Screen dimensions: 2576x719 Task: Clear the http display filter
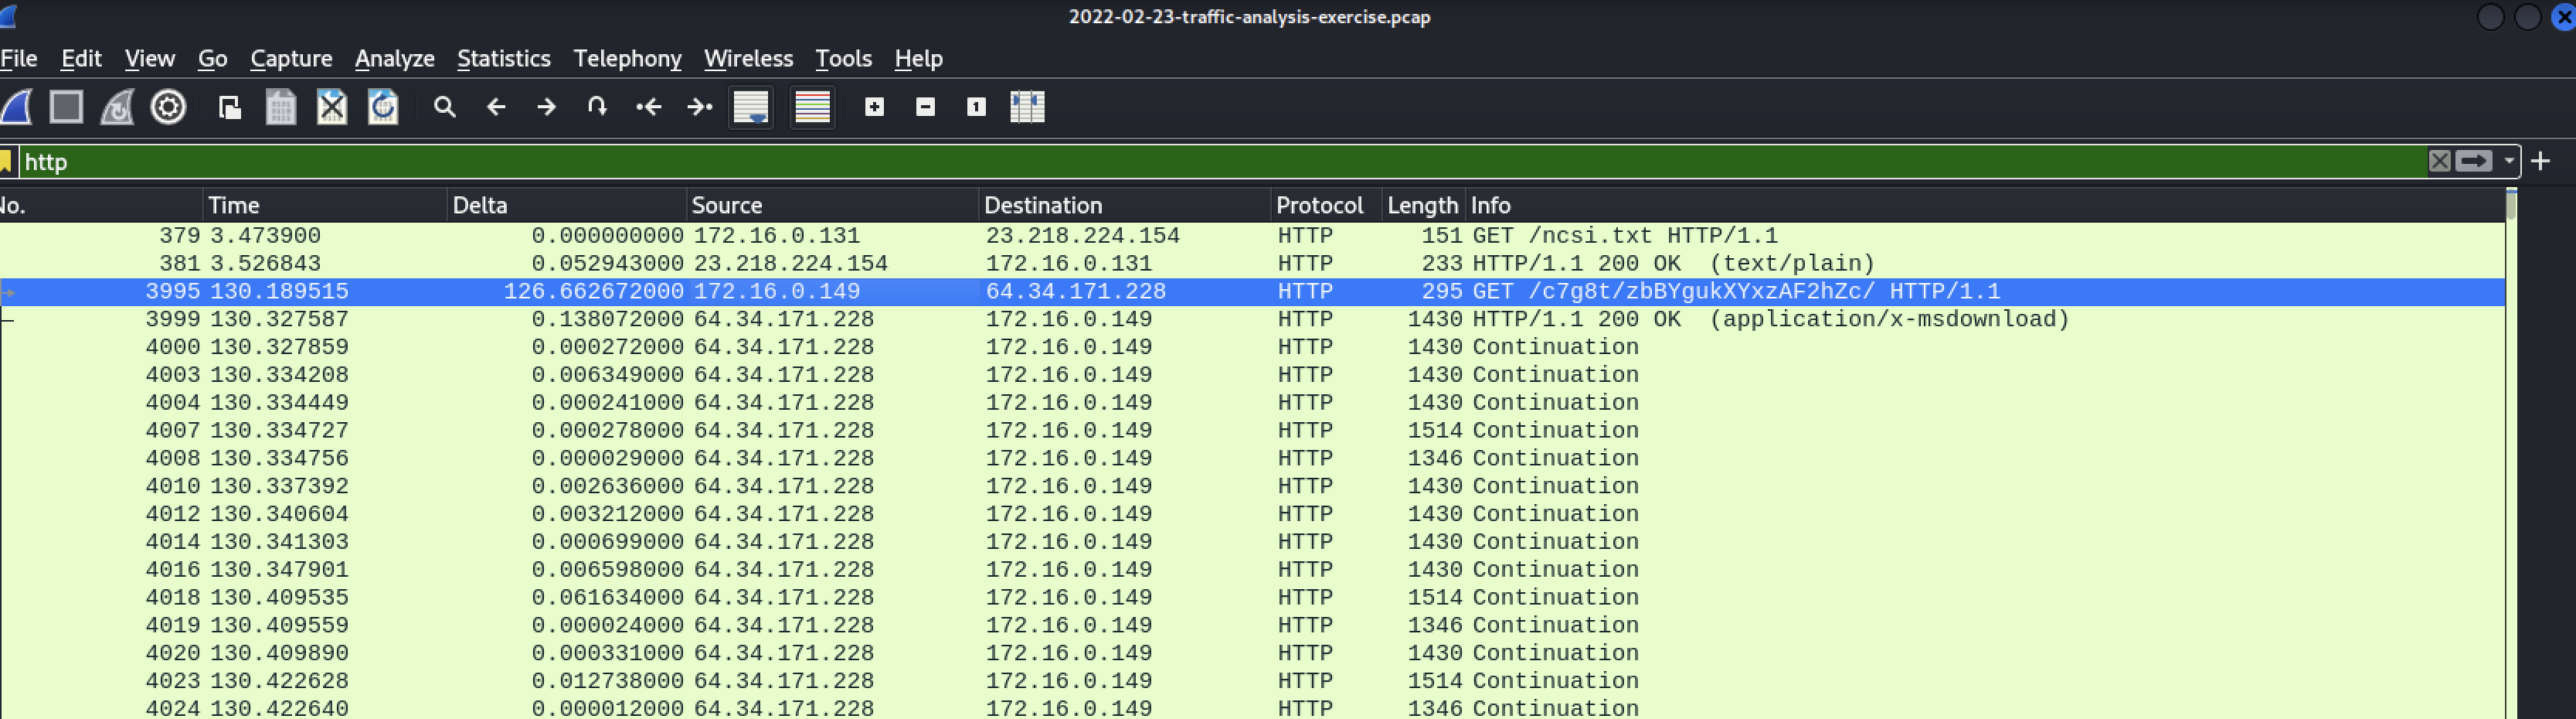pyautogui.click(x=2439, y=162)
